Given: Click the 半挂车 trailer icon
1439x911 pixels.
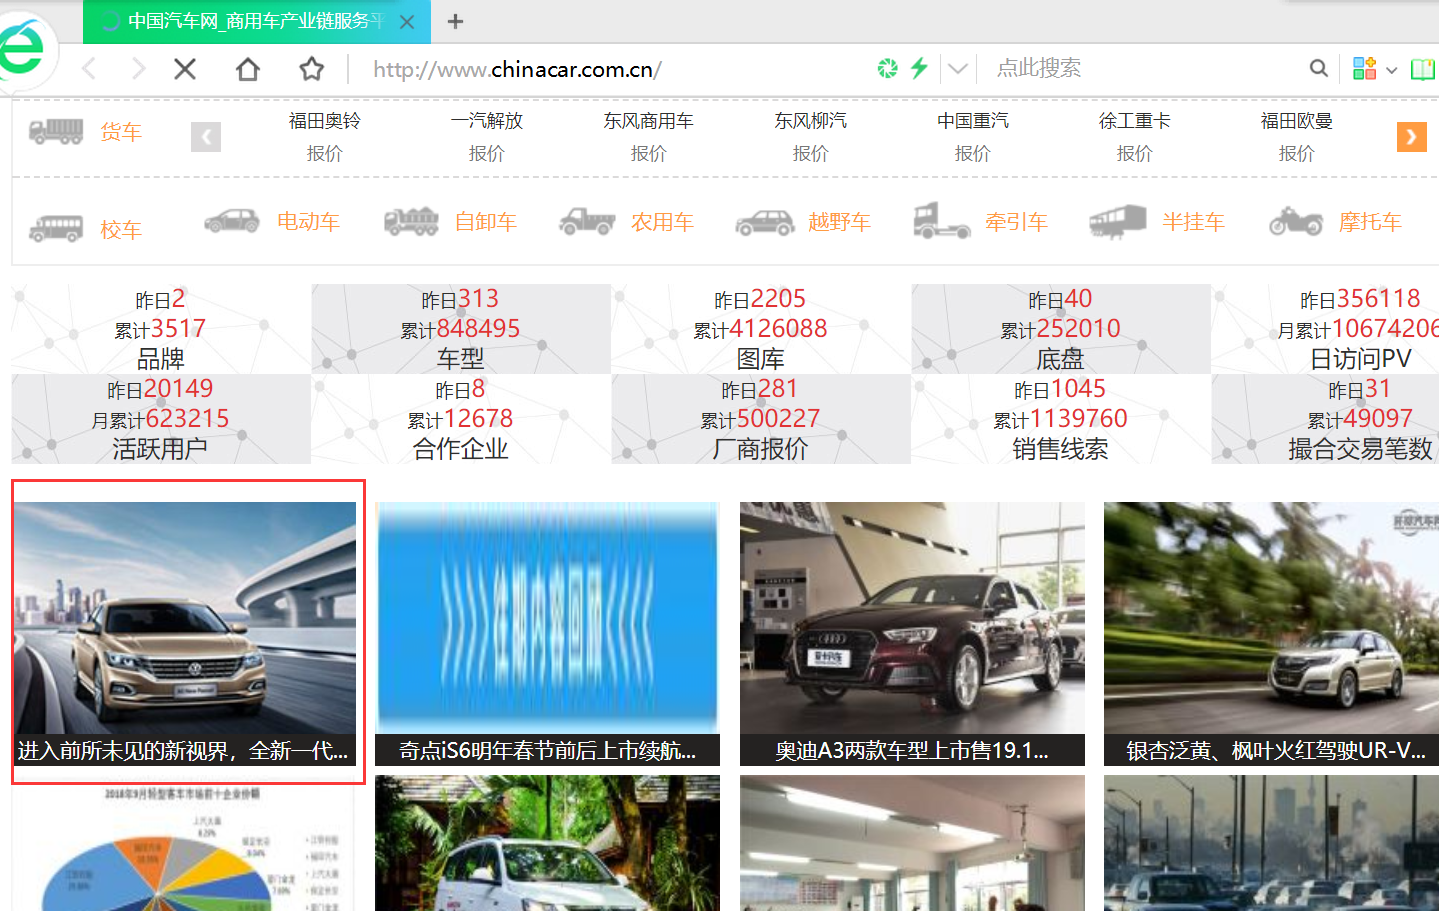Looking at the screenshot, I should pos(1118,221).
